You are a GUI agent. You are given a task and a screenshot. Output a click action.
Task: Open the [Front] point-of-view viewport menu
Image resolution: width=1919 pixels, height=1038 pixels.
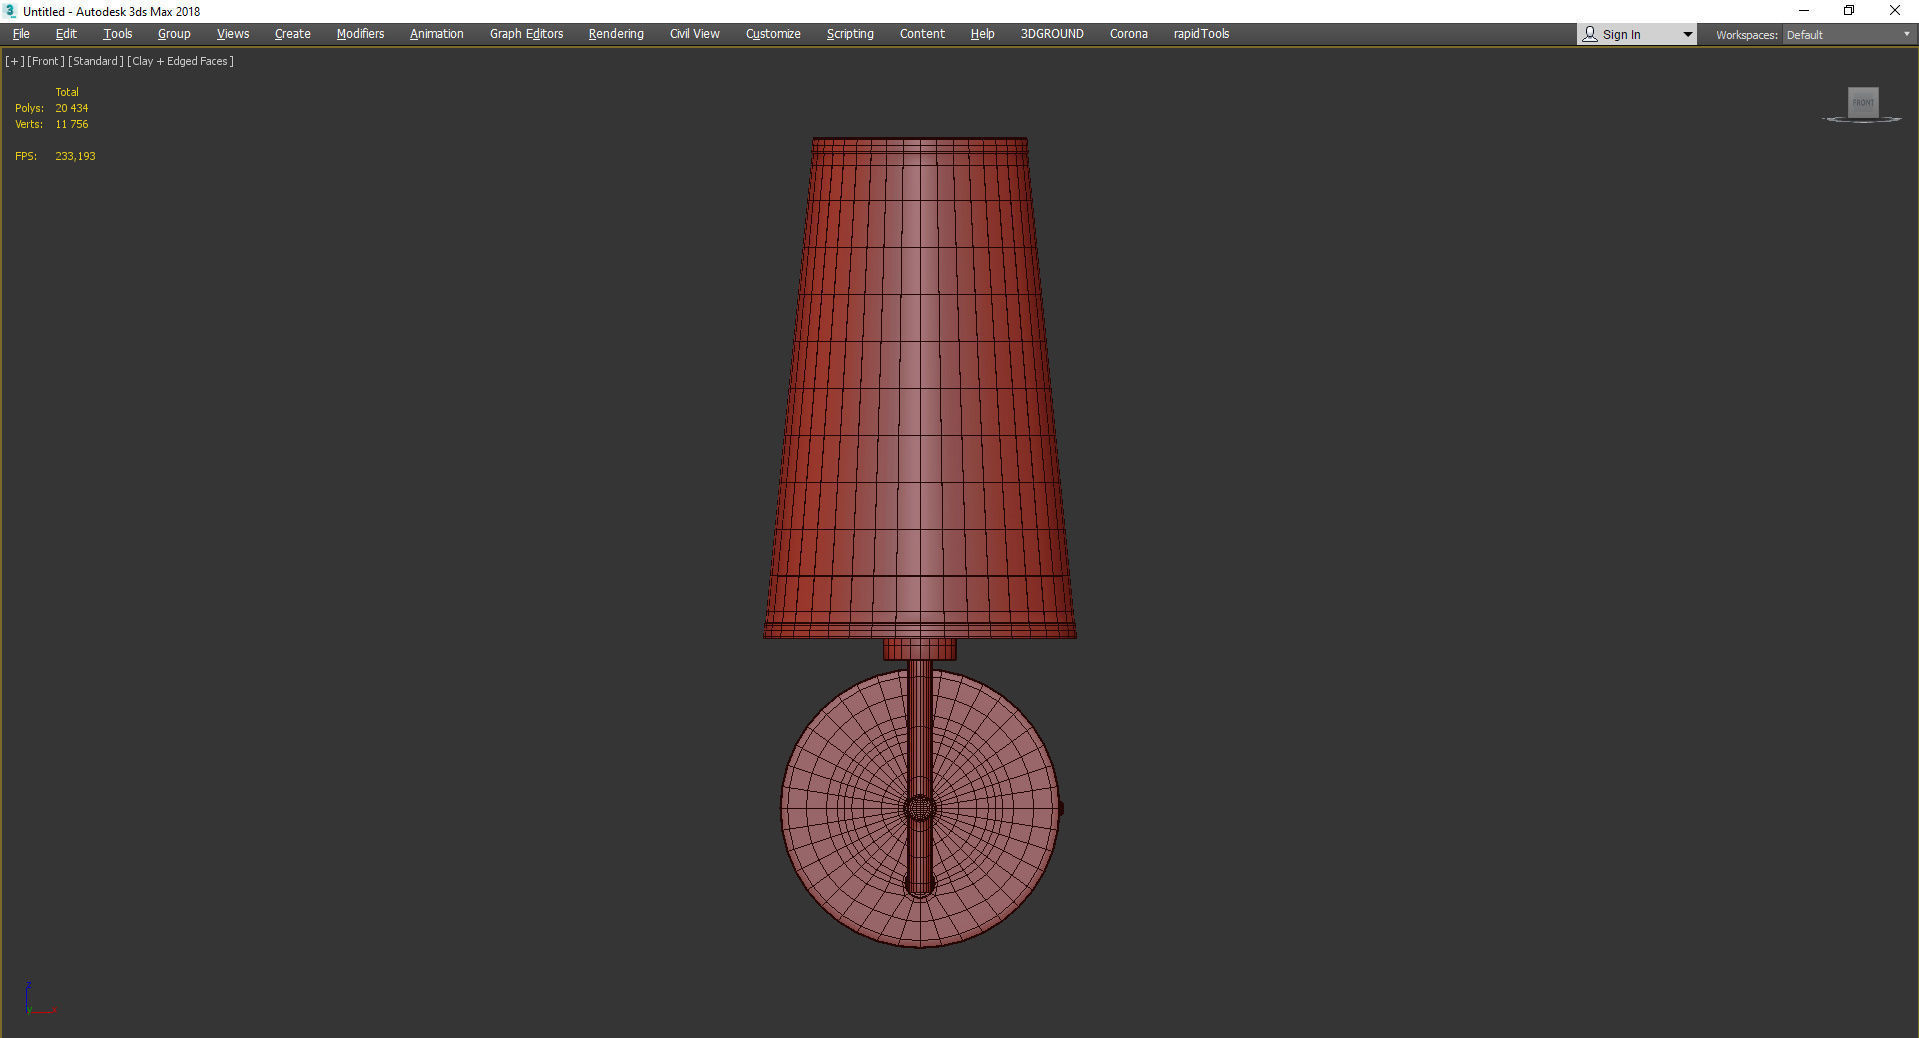point(46,61)
